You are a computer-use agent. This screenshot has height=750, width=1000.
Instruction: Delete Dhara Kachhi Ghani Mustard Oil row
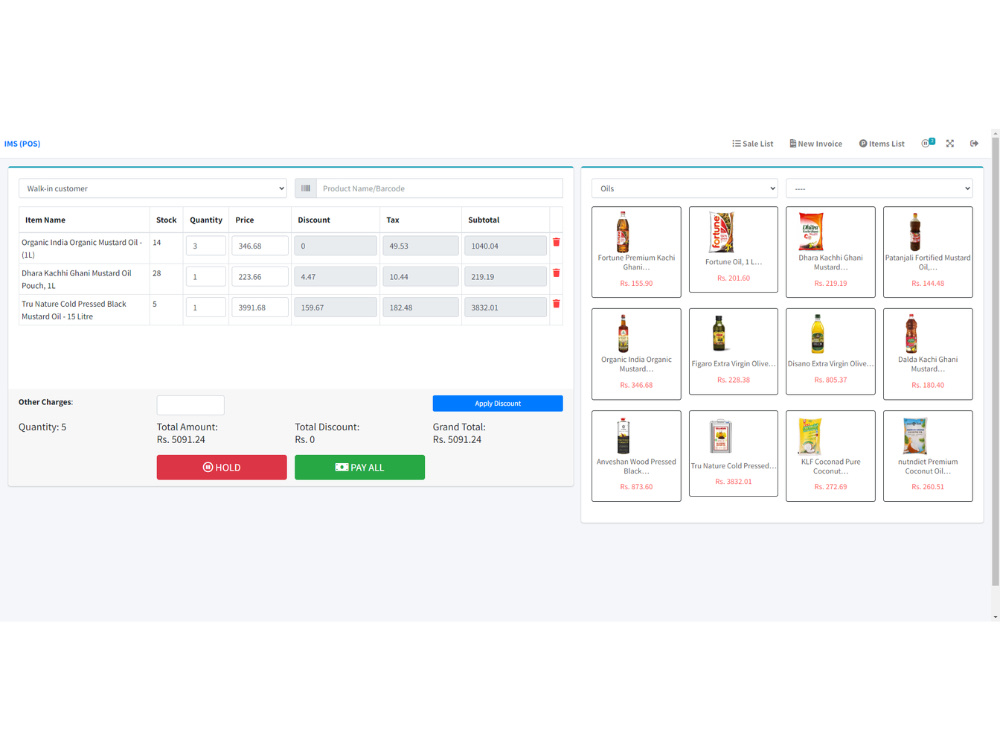556,273
